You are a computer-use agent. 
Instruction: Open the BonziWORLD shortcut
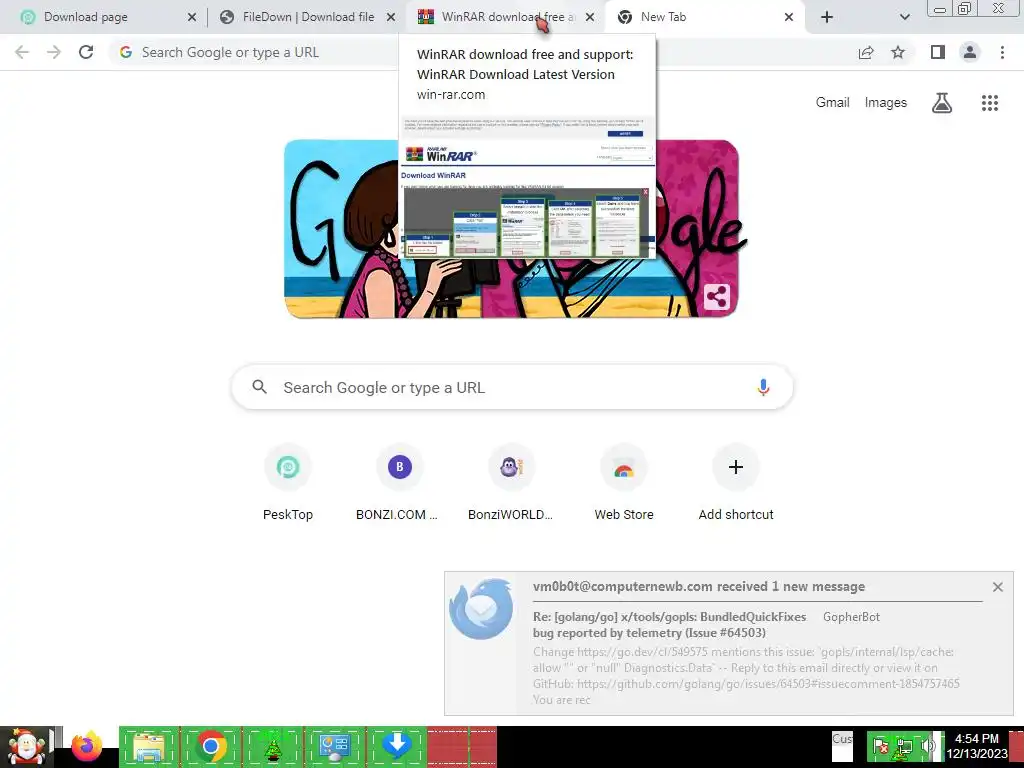(511, 481)
